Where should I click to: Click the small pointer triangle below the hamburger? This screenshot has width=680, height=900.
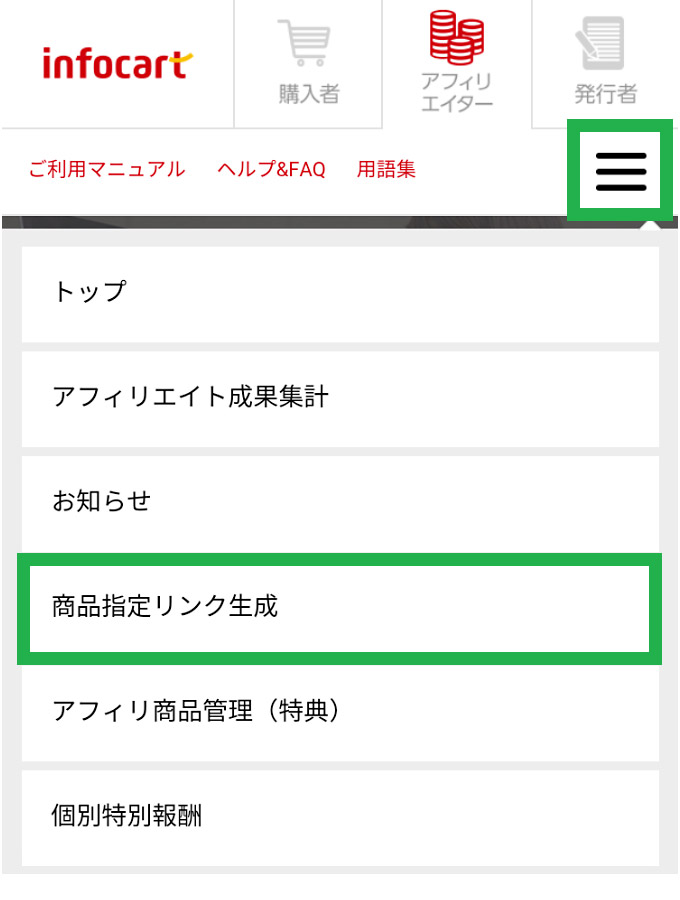(x=649, y=224)
